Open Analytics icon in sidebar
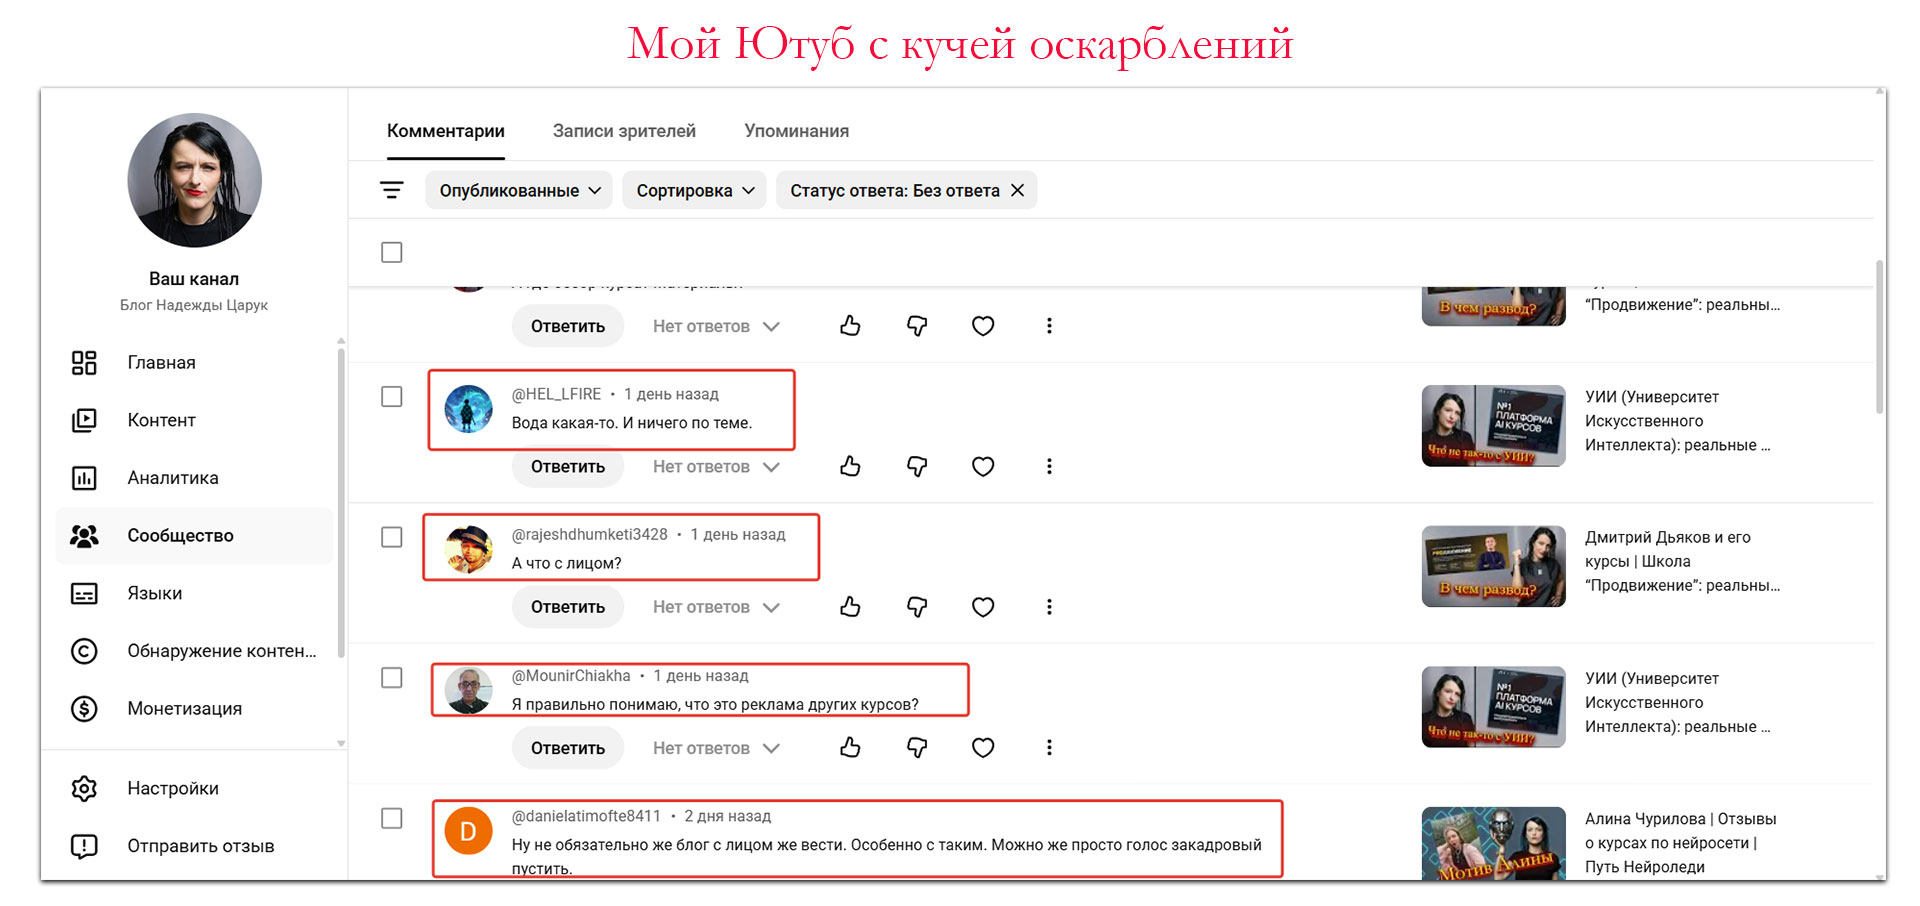The width and height of the screenshot is (1920, 906). 84,478
